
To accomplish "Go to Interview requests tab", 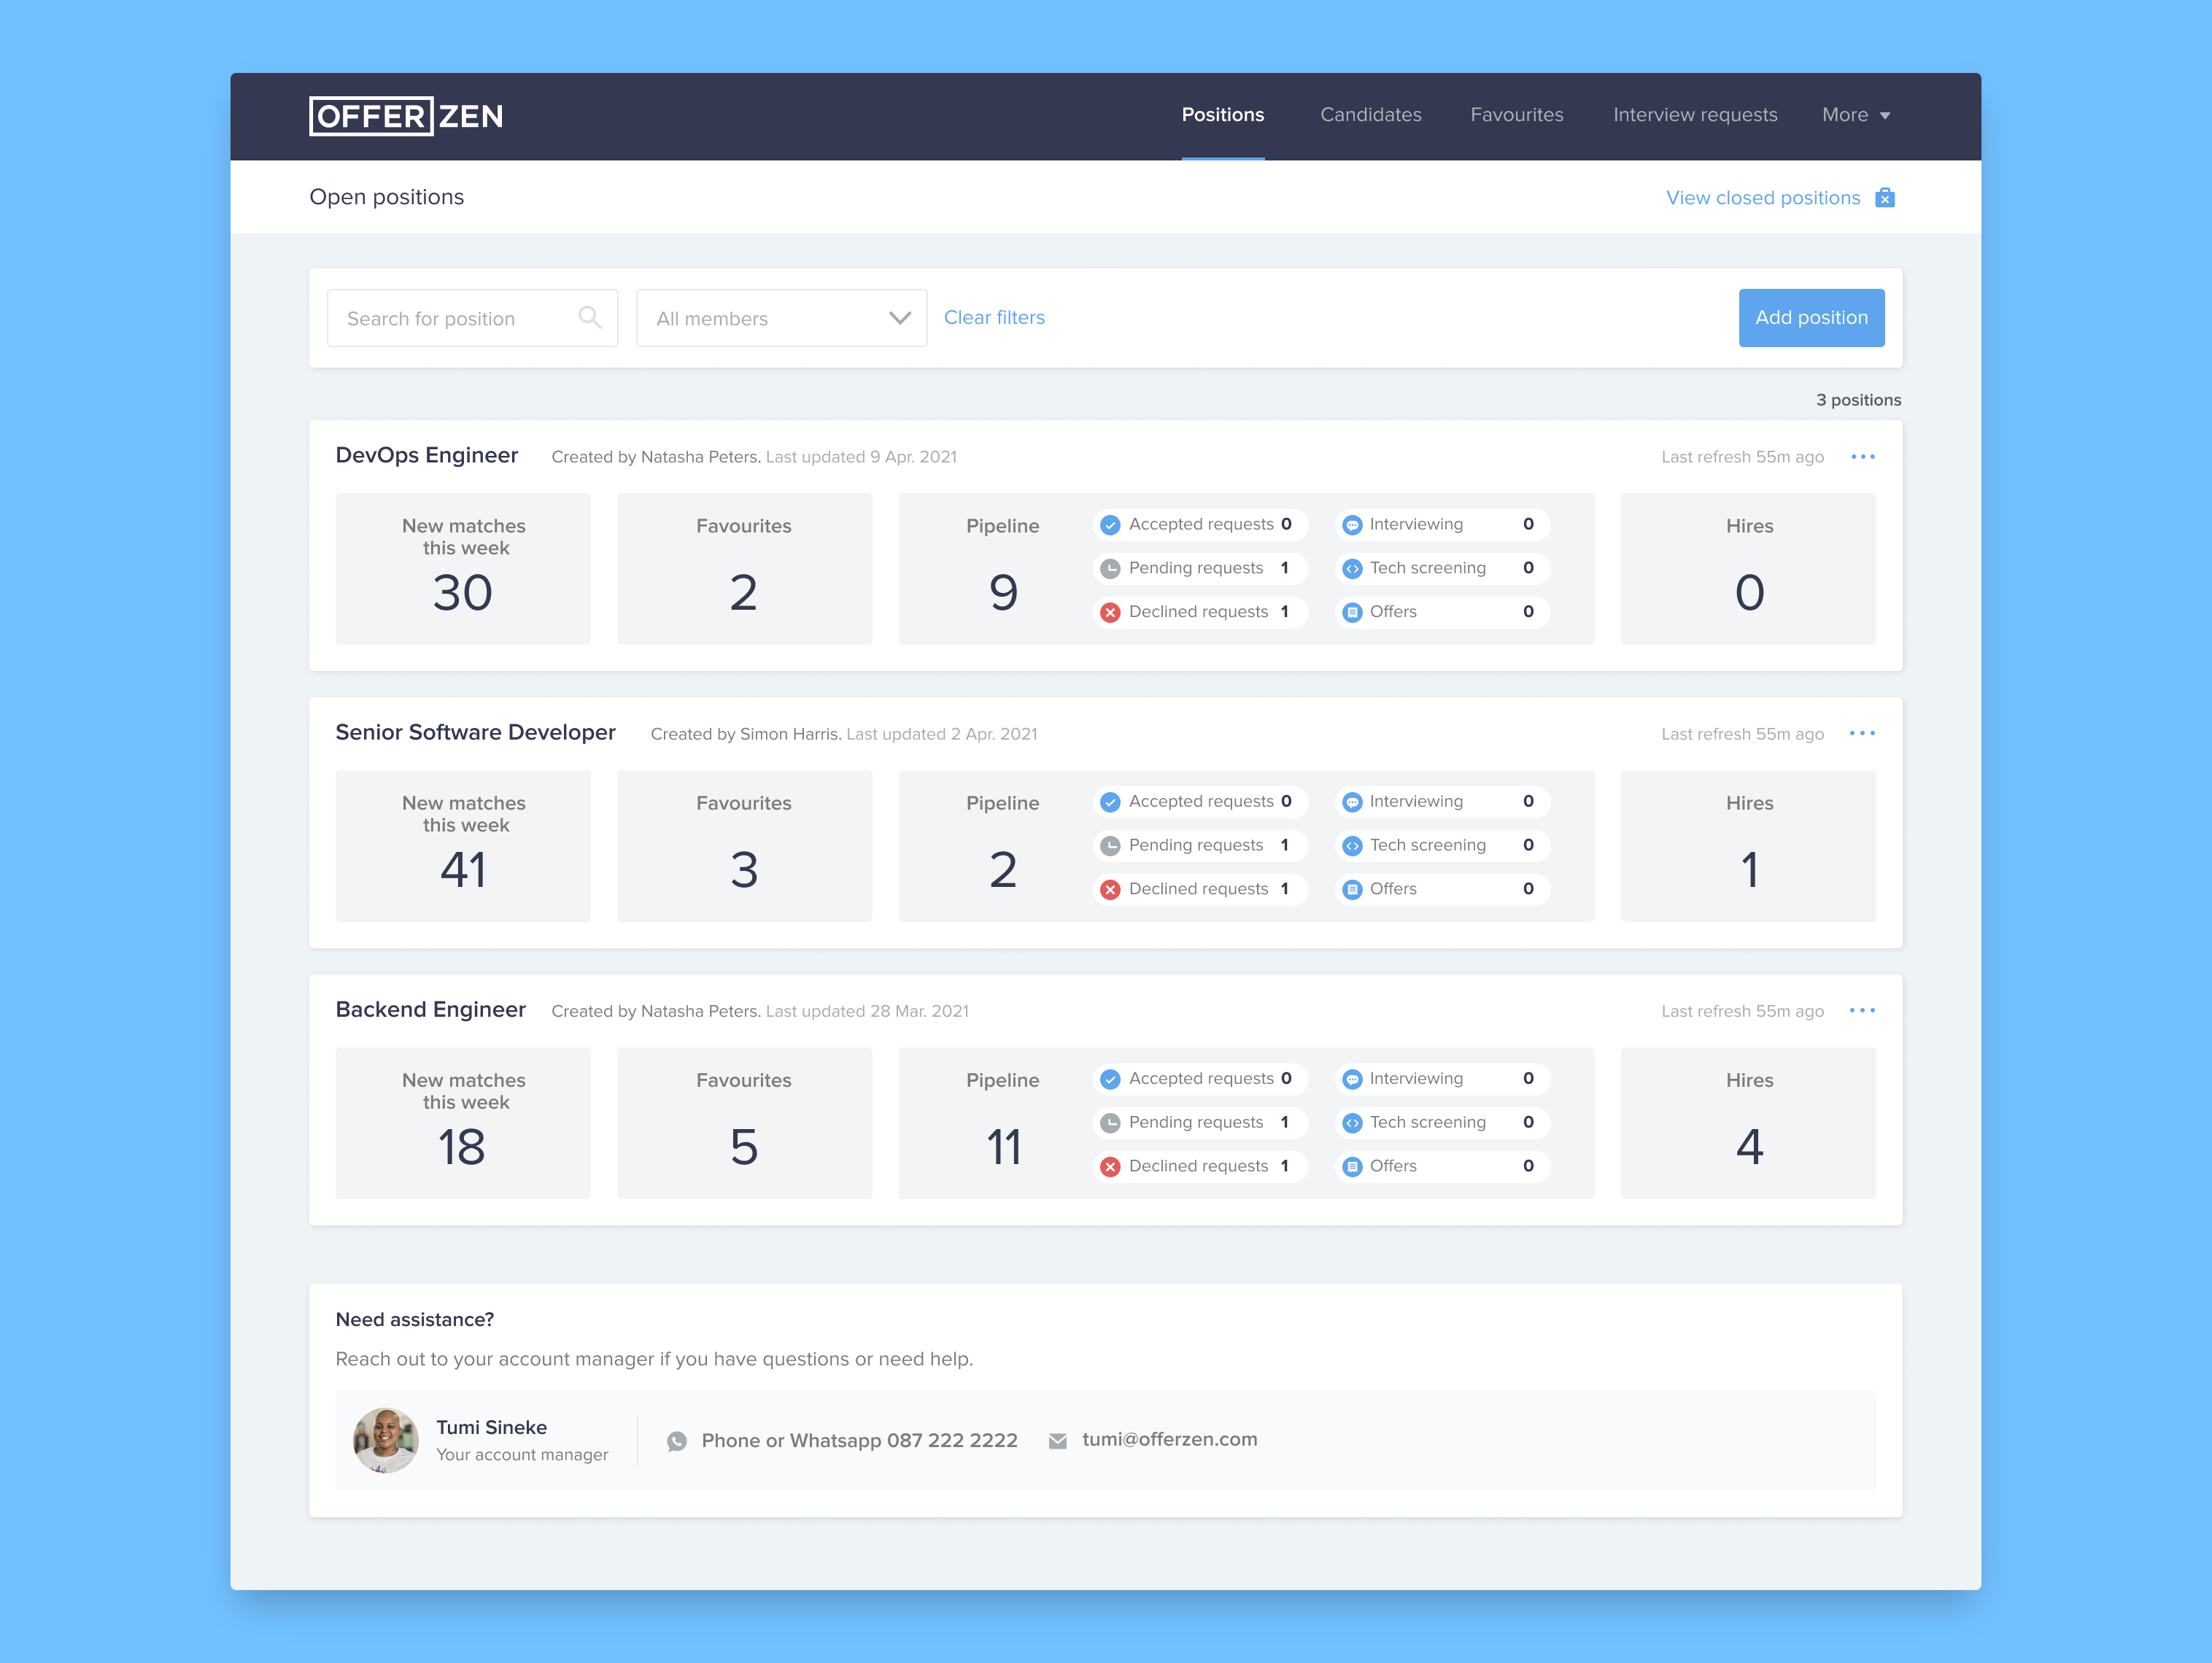I will 1695,115.
